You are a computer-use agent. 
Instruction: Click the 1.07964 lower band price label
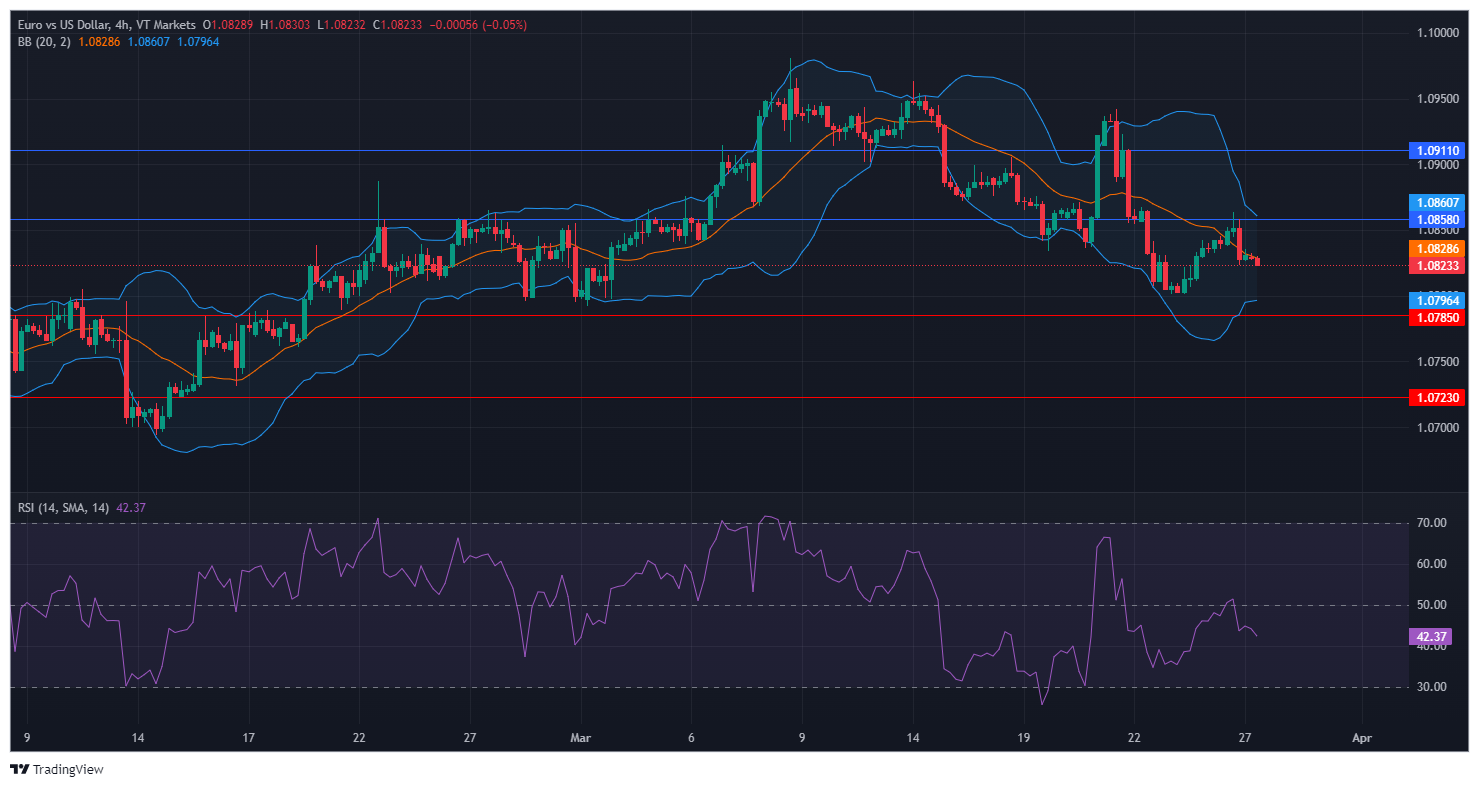tap(1437, 300)
